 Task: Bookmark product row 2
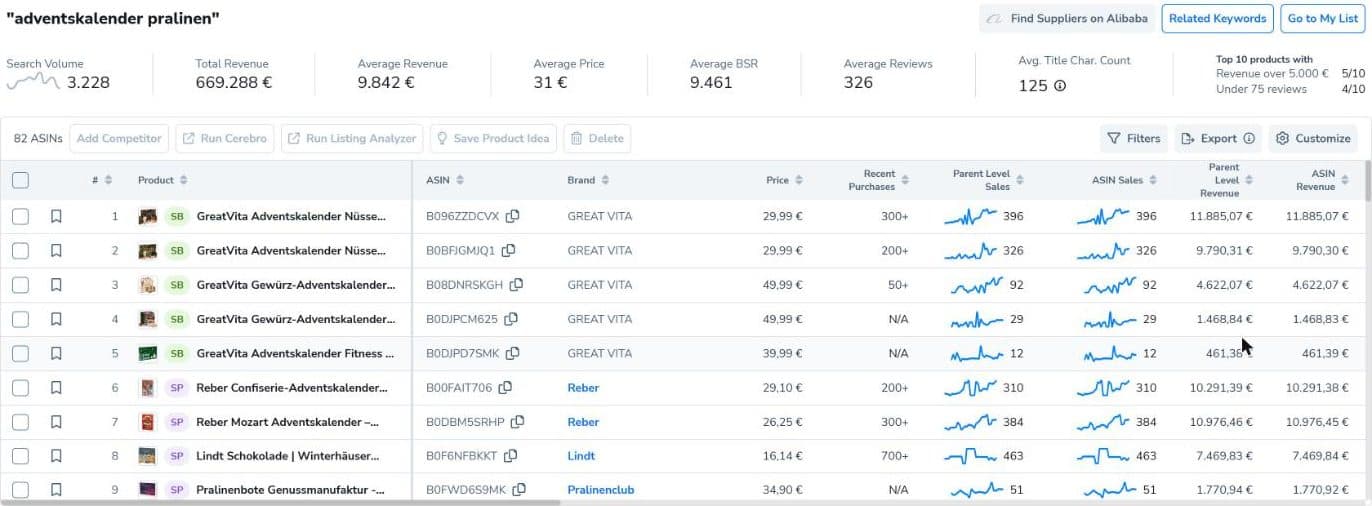(x=56, y=250)
